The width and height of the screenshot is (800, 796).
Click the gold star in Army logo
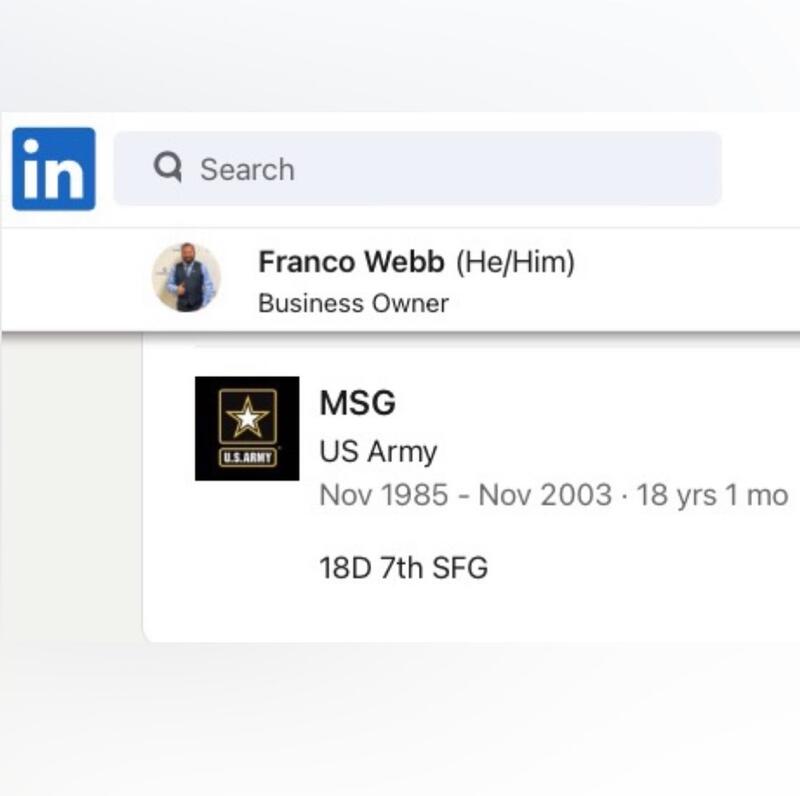coord(247,416)
